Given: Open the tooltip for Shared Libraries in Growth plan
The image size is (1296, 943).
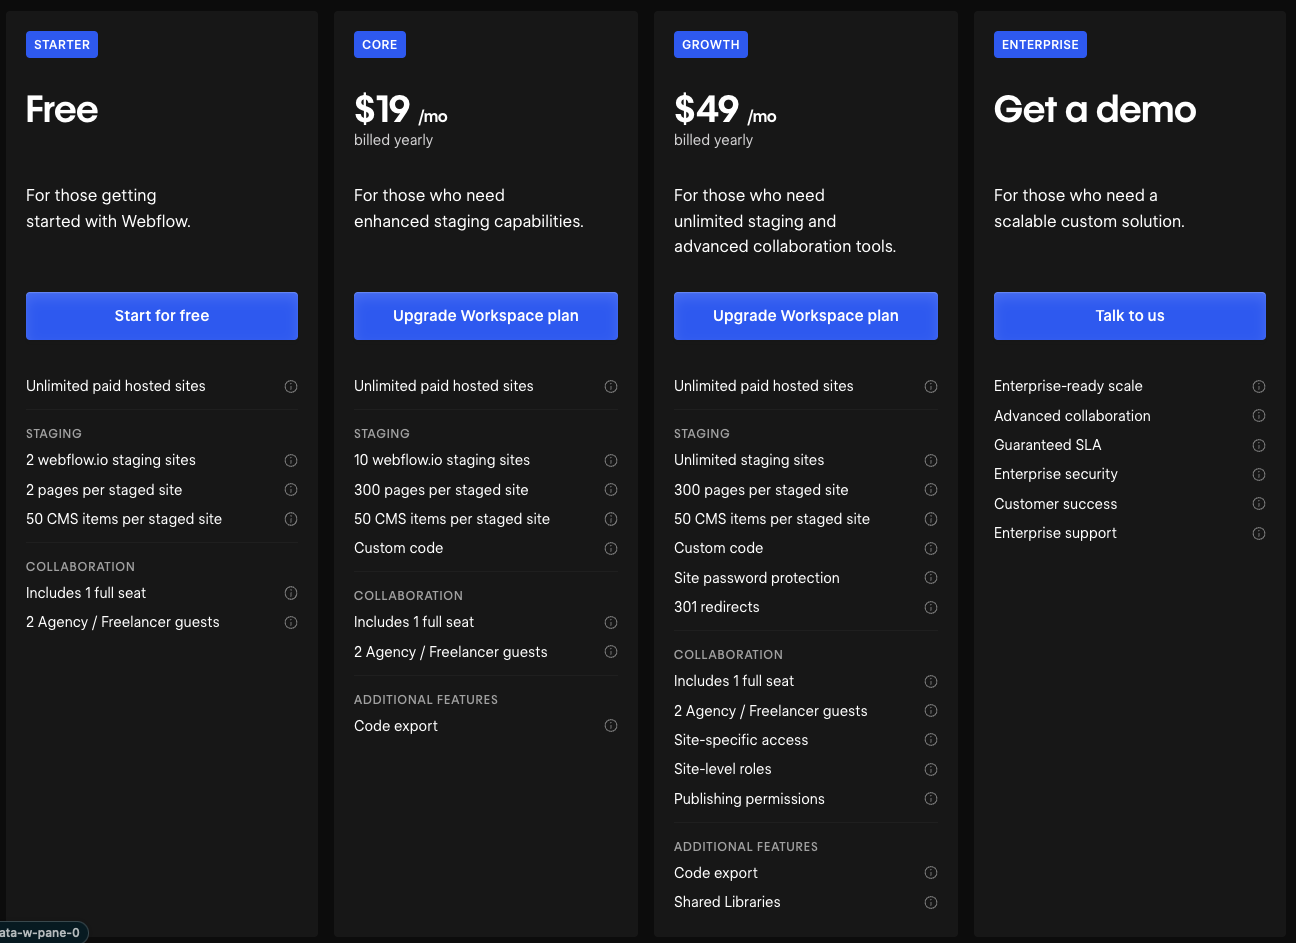Looking at the screenshot, I should point(931,902).
